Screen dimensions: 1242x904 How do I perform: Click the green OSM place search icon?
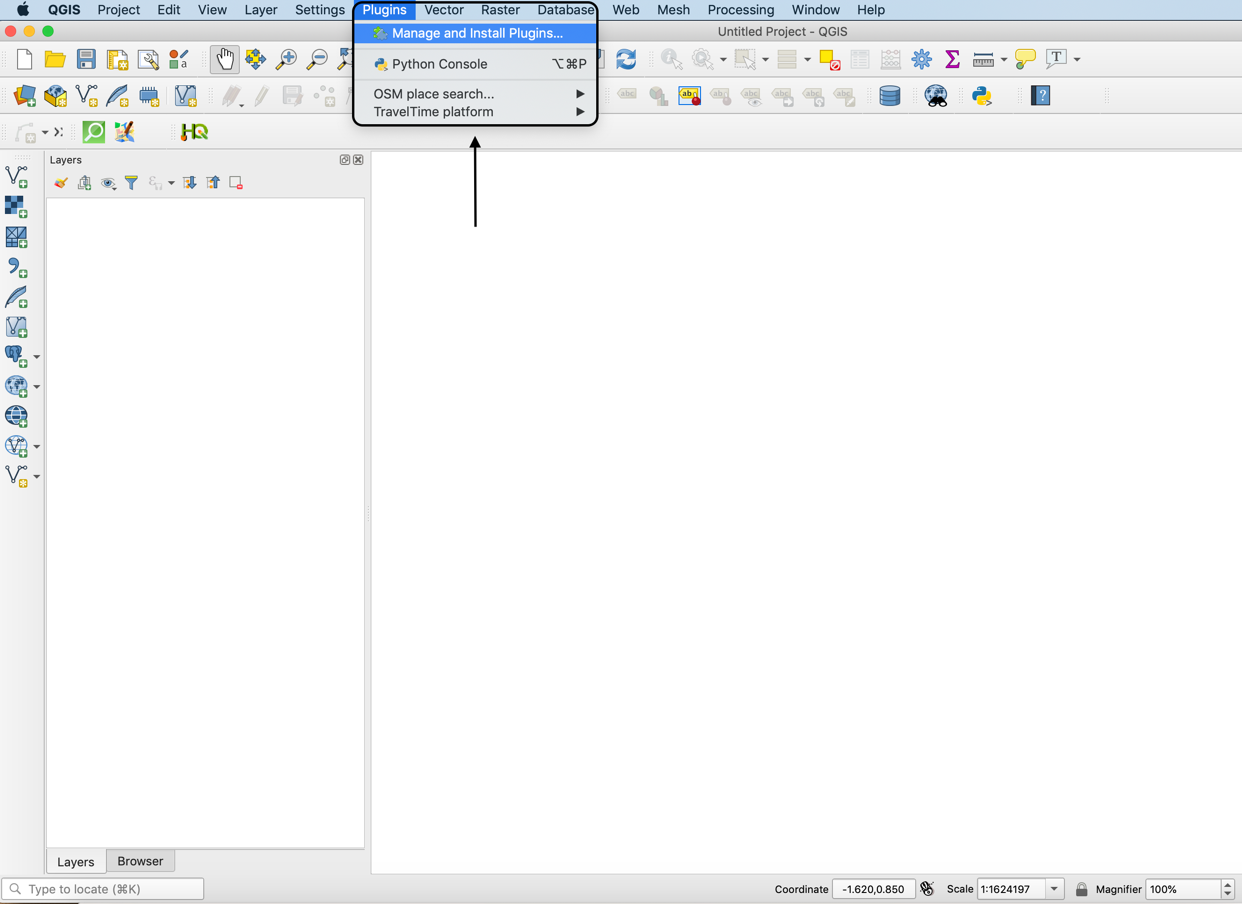(x=93, y=132)
